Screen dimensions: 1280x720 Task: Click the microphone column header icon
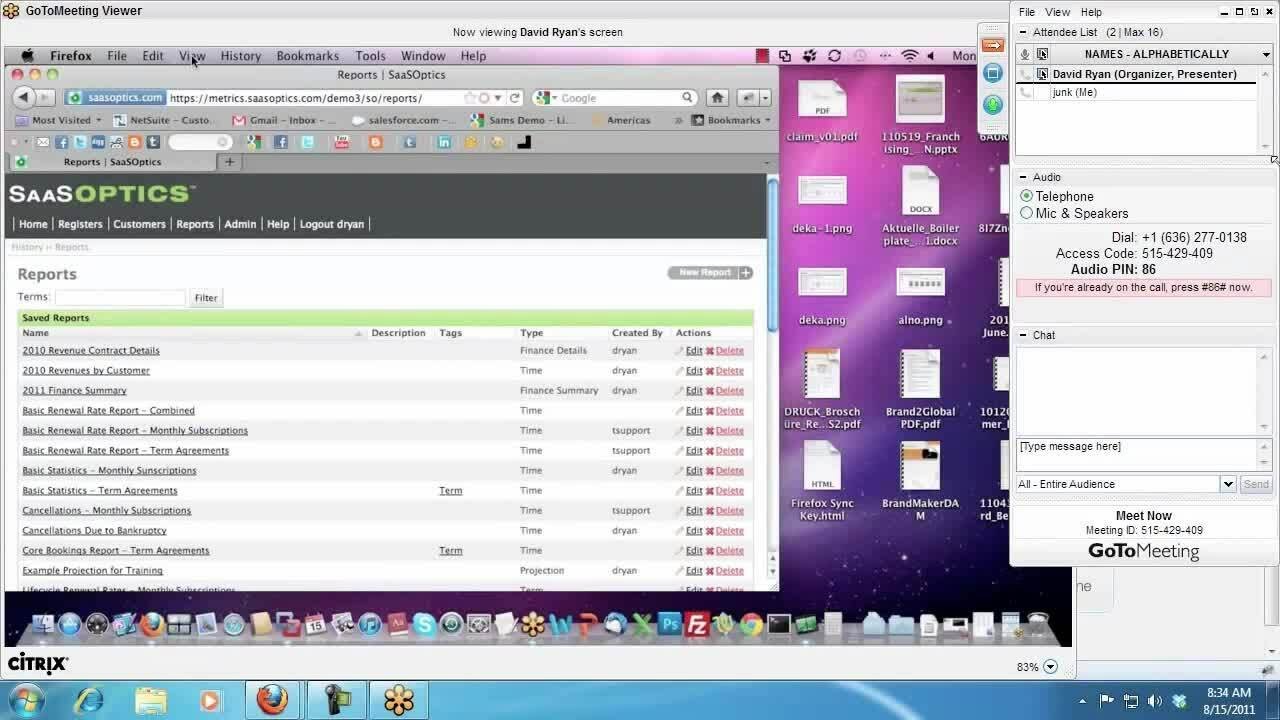1025,54
